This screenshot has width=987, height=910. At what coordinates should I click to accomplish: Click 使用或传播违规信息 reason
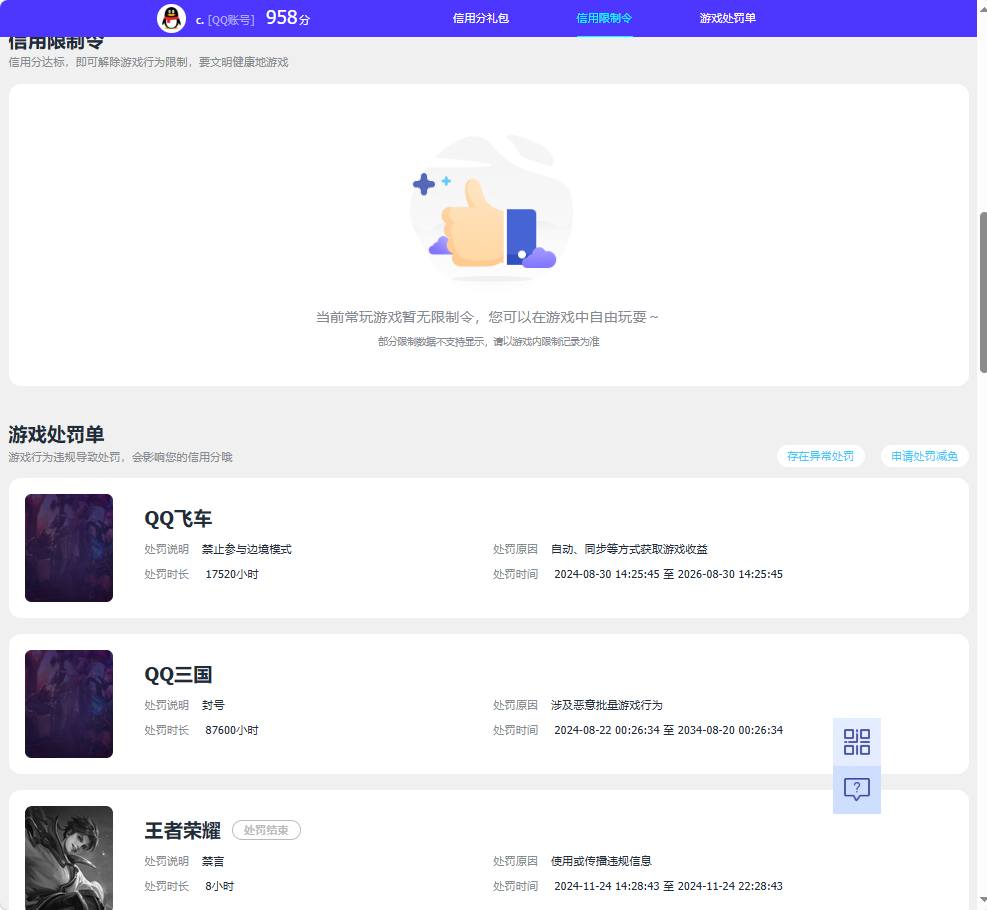(601, 862)
